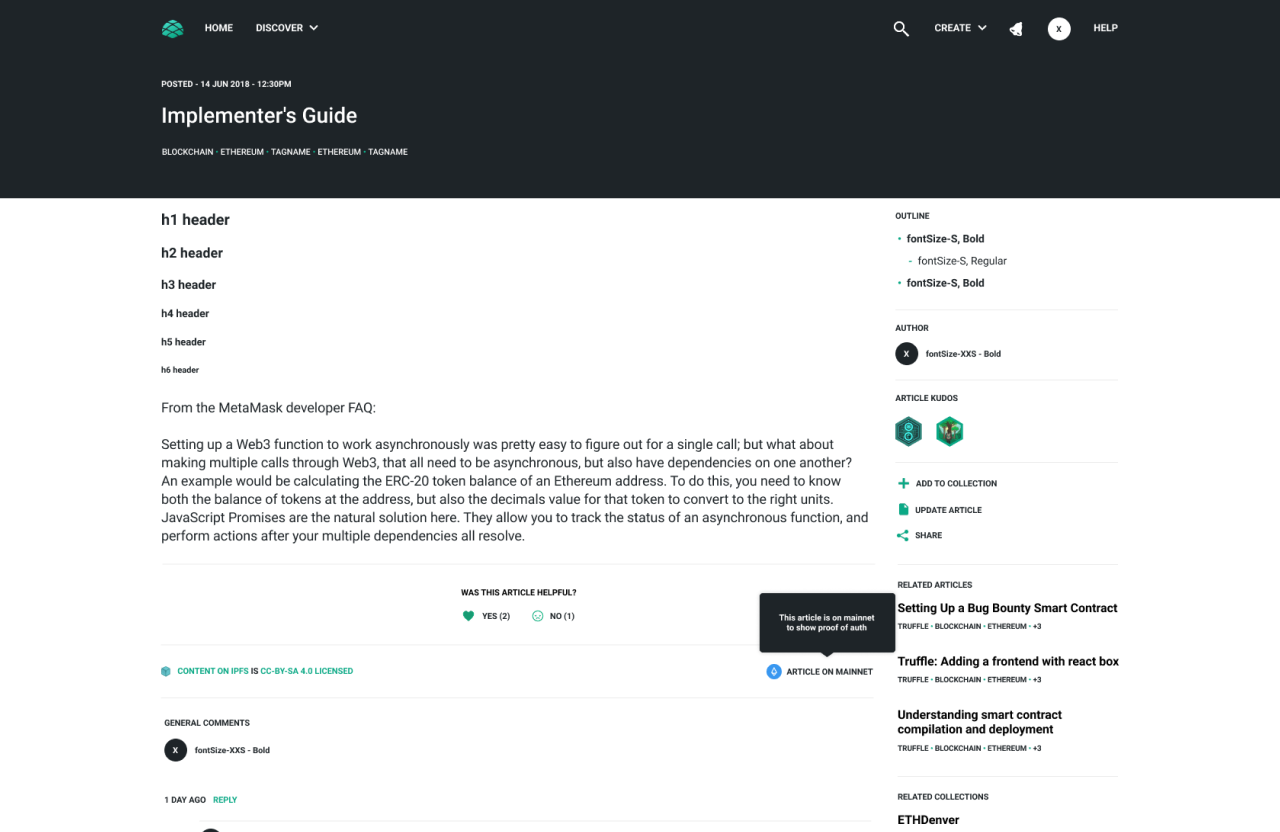Open the Create dropdown menu
The height and width of the screenshot is (832, 1280).
pos(960,28)
